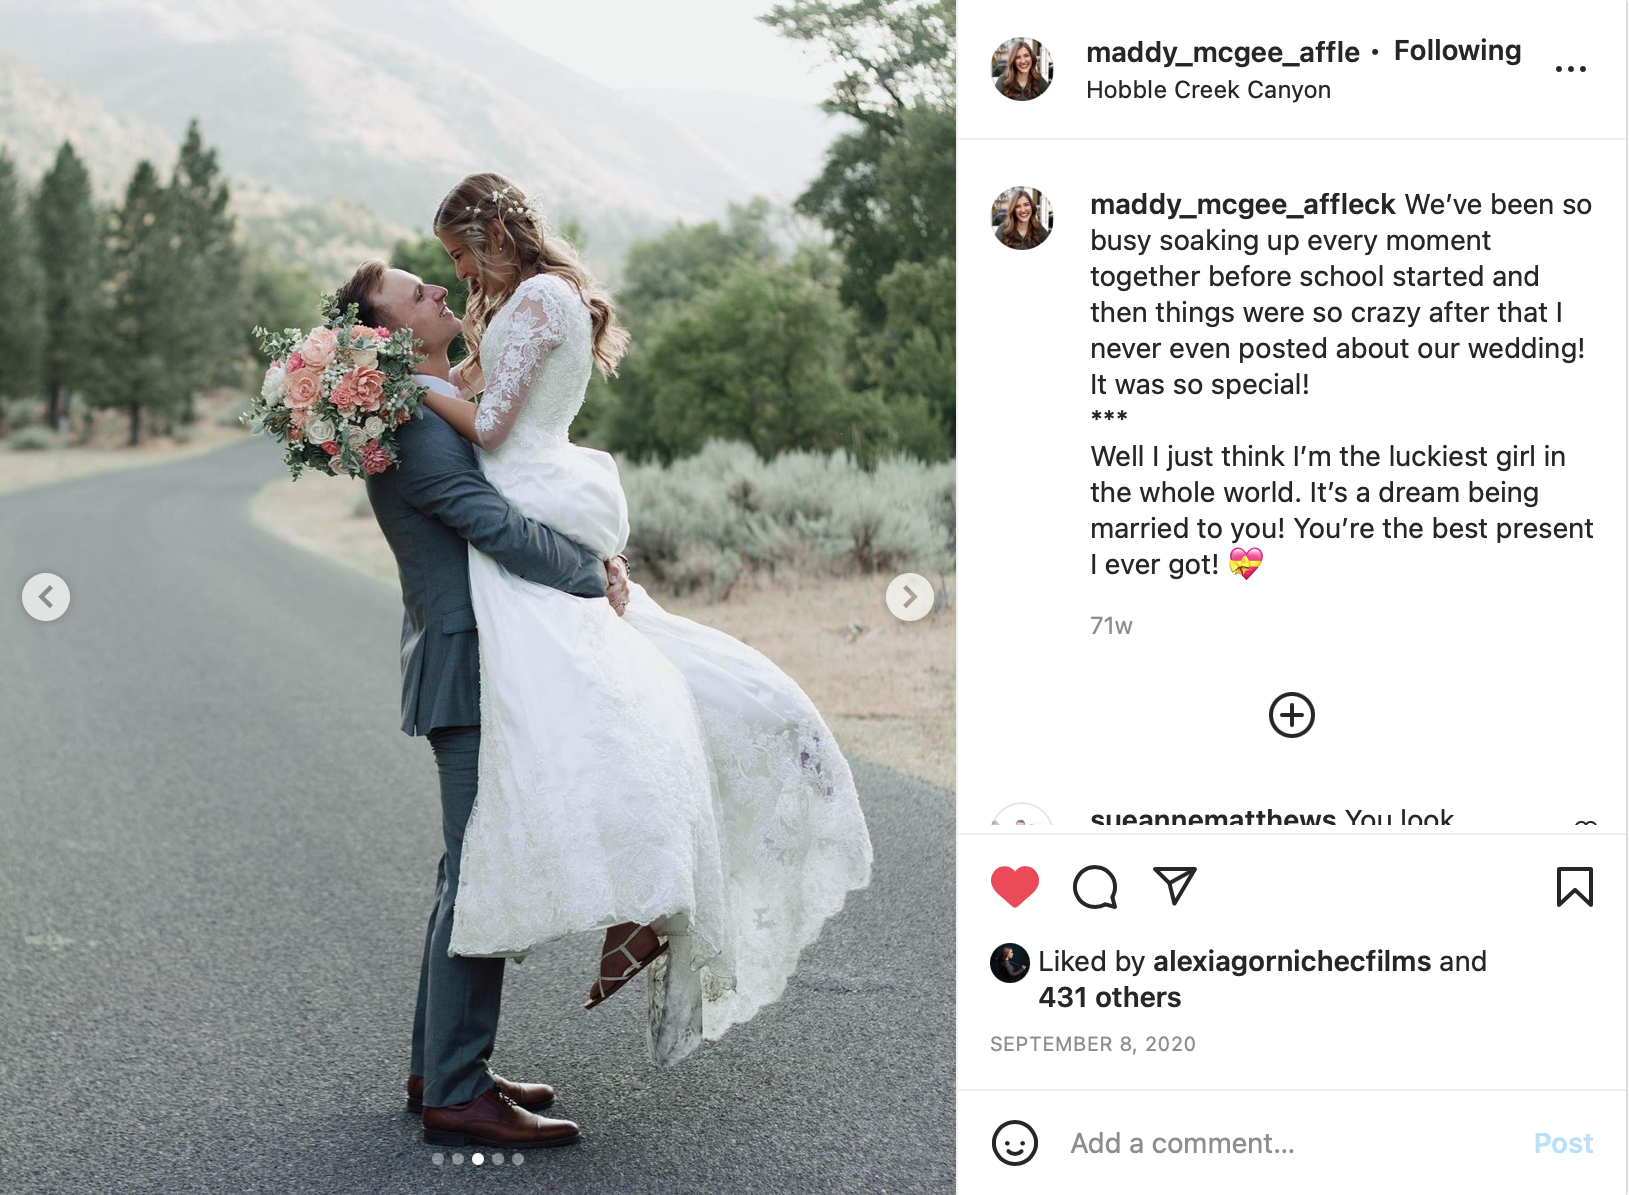Unlike the post with red heart icon
The image size is (1629, 1195).
1015,887
